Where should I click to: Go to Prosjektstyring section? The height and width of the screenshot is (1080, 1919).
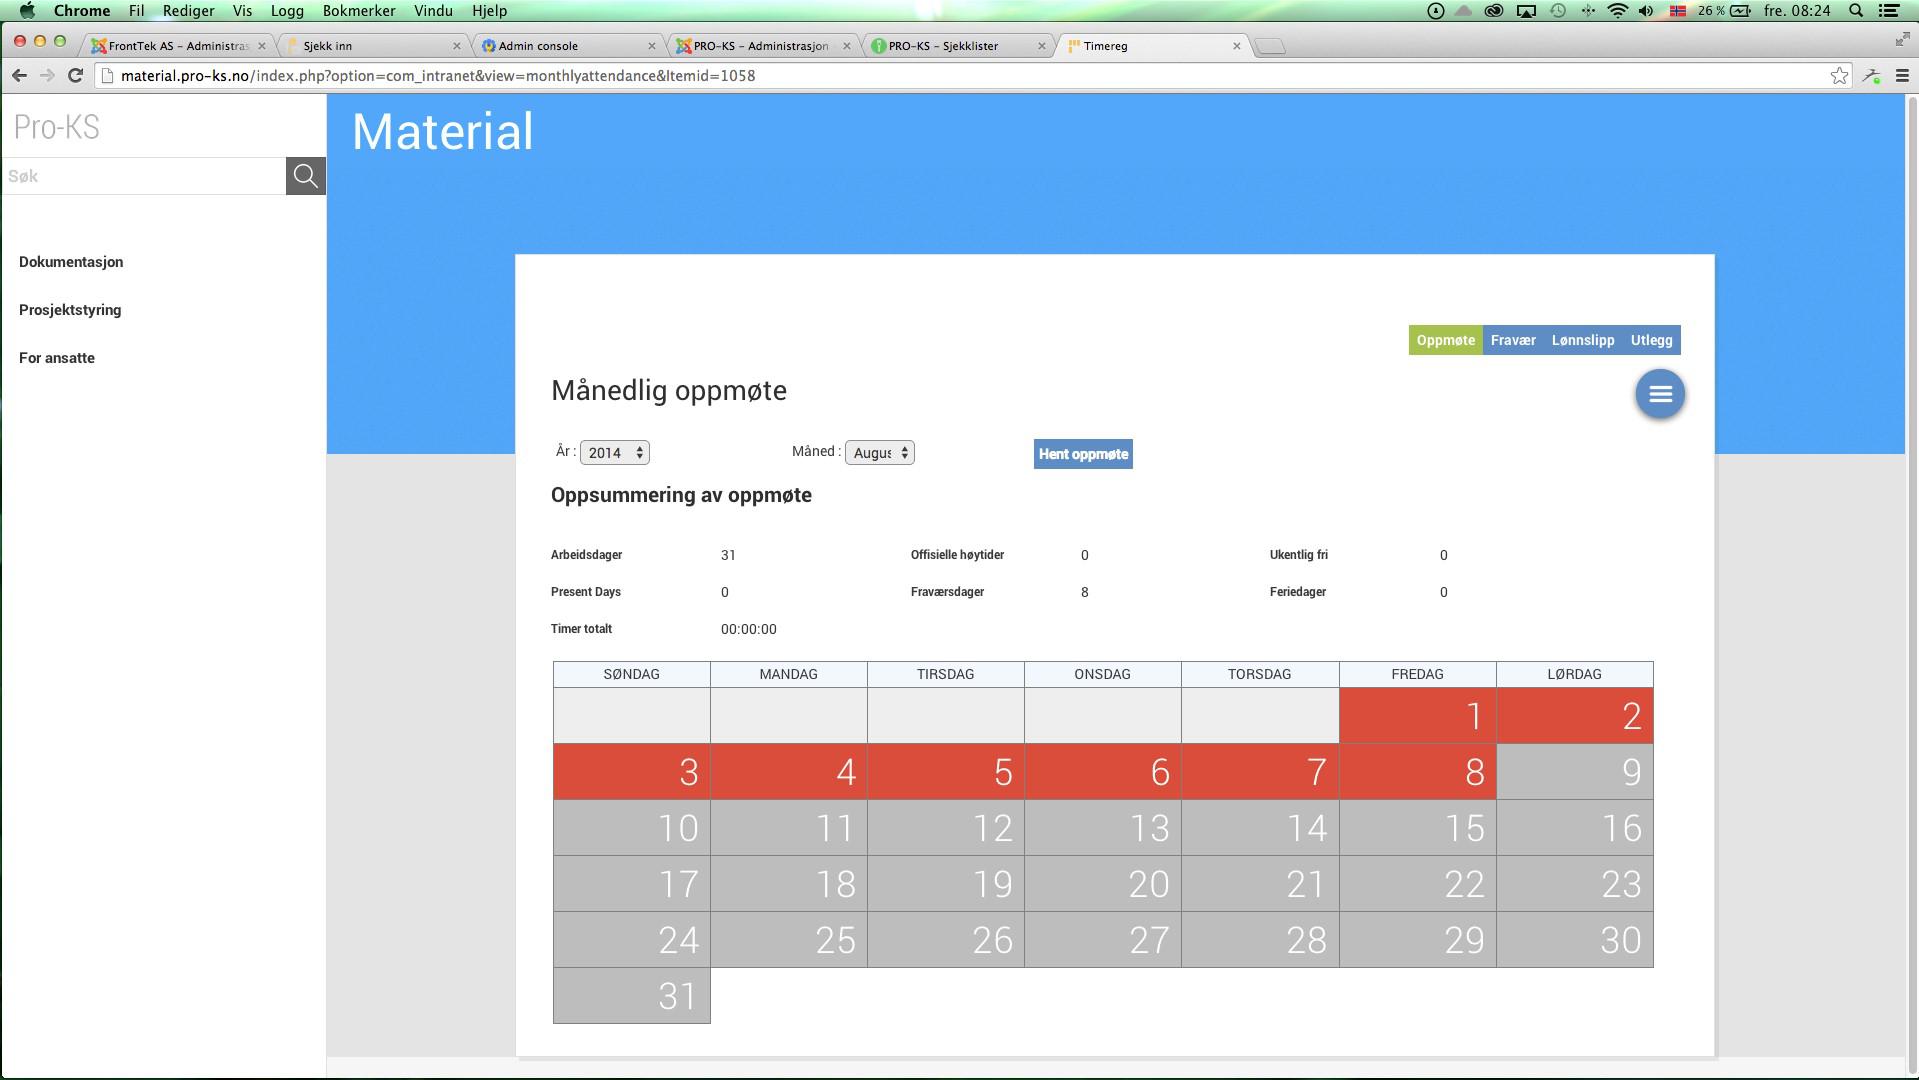[x=70, y=310]
